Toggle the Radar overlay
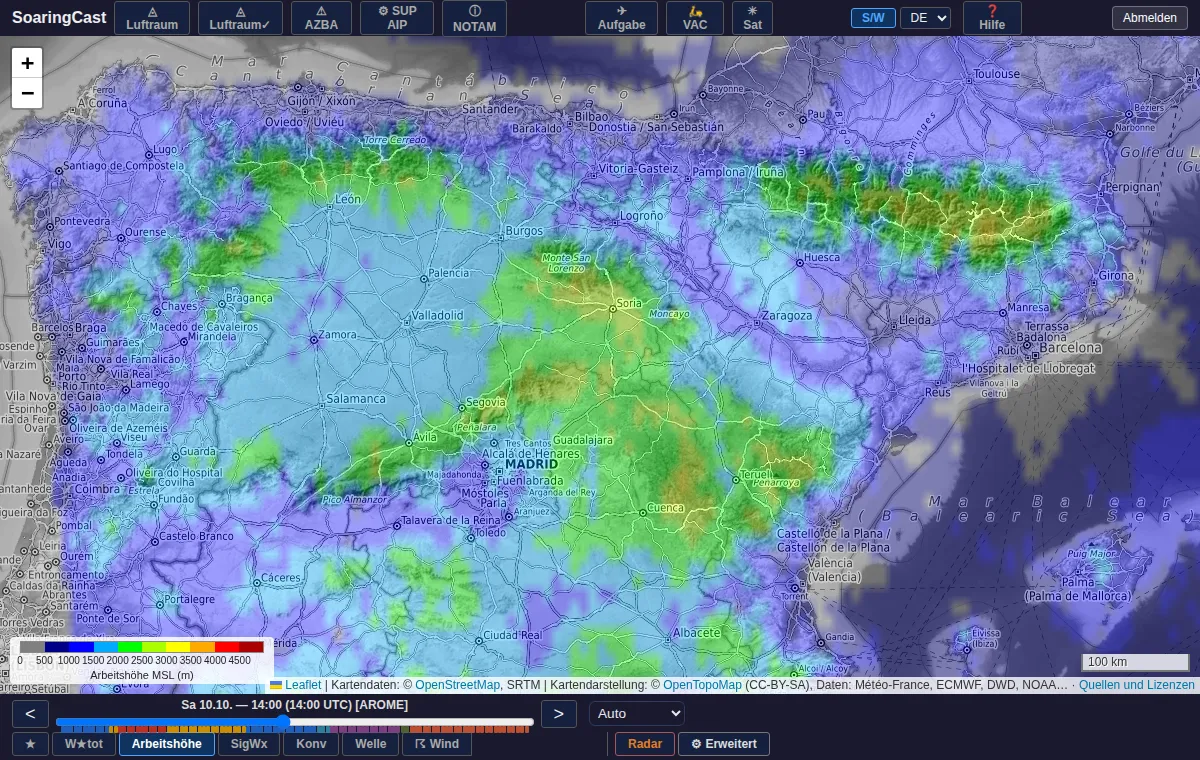Screen dimensions: 1200x760 coord(645,744)
